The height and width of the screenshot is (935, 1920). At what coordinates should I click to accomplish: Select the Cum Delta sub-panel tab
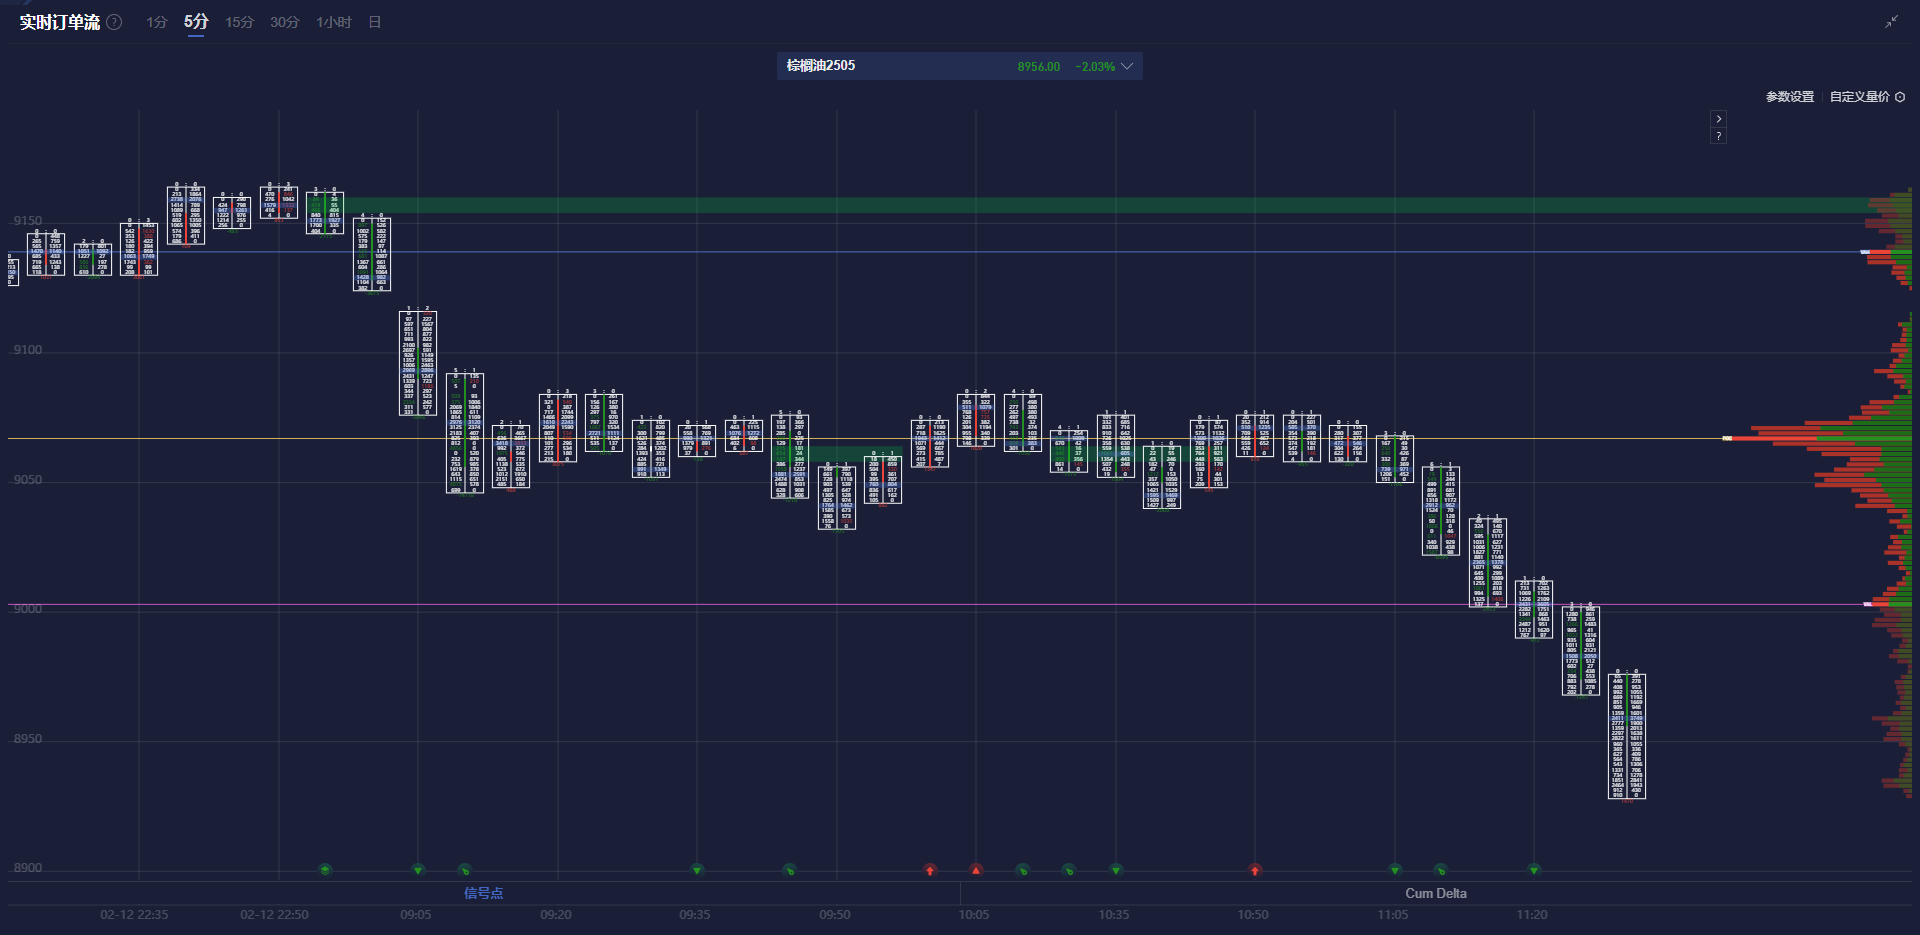click(1435, 893)
